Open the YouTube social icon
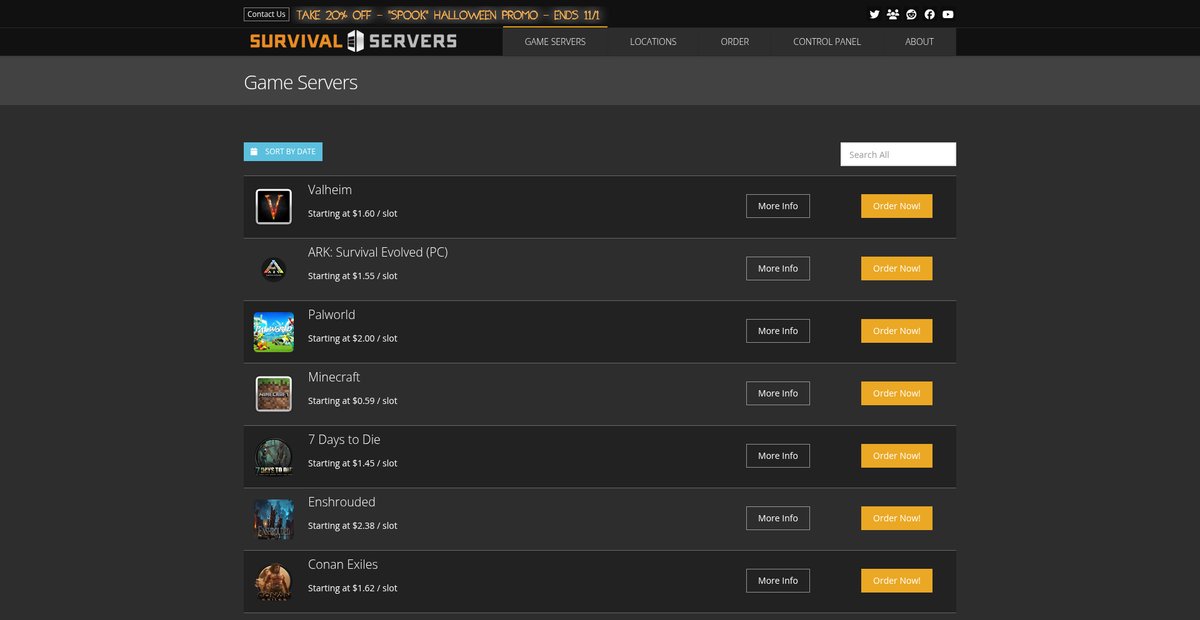1200x620 pixels. coord(948,14)
